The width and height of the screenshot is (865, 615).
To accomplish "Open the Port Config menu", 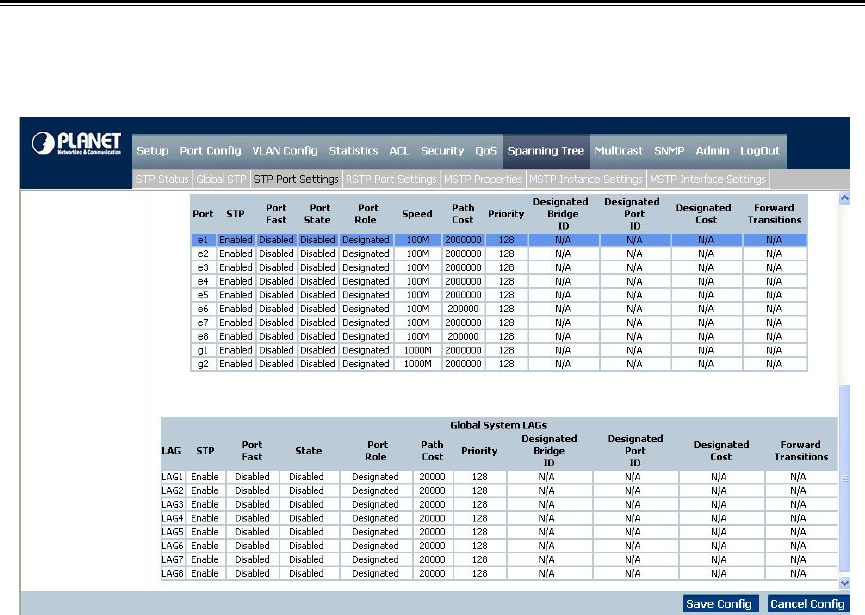I will [x=210, y=151].
